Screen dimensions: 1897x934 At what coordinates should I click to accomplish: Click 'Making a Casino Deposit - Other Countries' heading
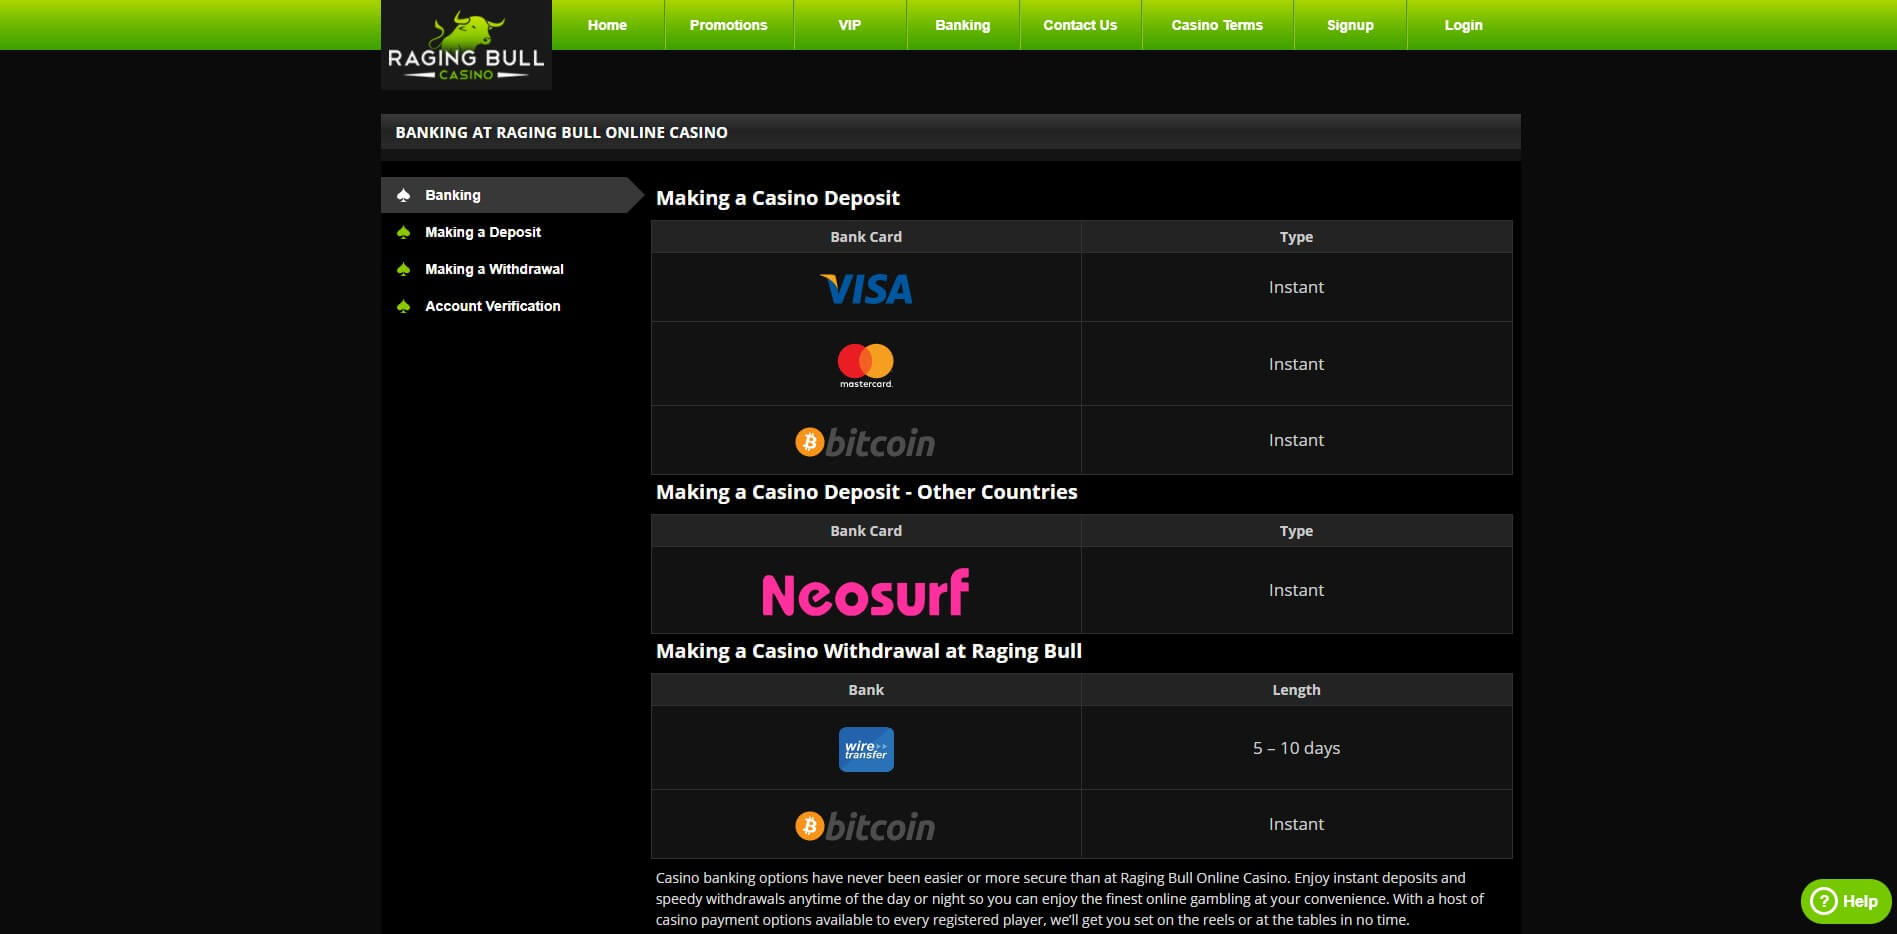pos(867,492)
